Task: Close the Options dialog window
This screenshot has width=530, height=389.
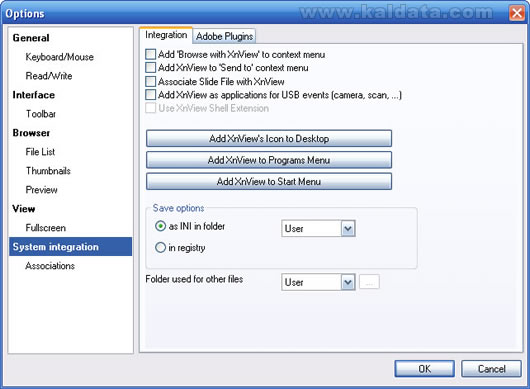Action: pos(517,13)
